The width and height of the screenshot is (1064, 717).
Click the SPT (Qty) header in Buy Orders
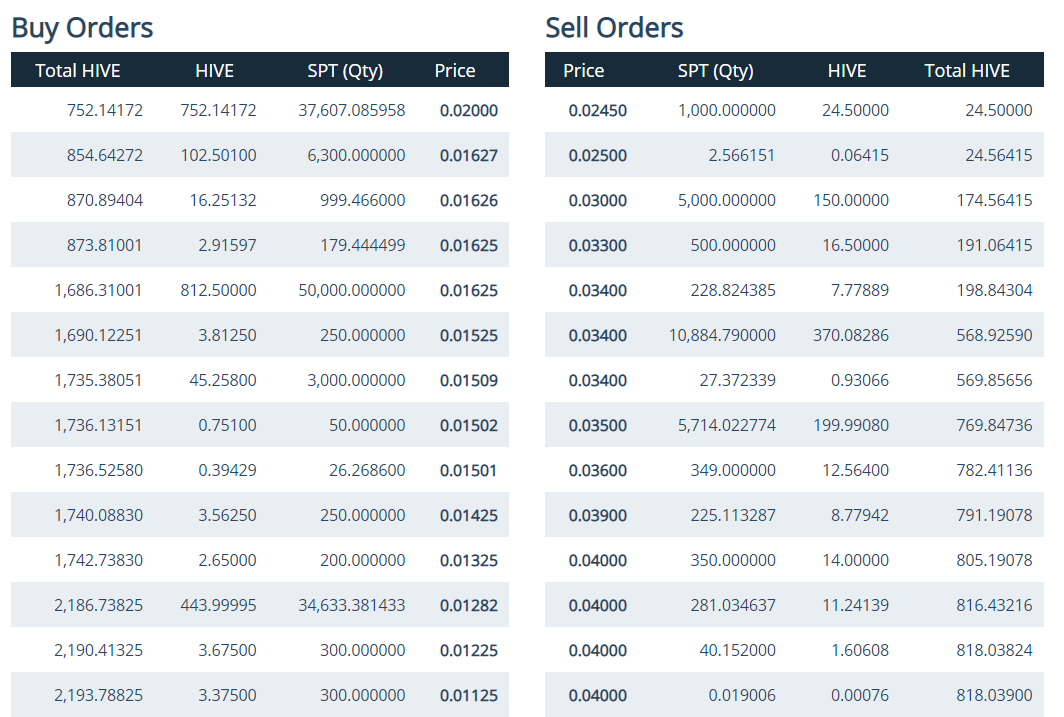coord(345,71)
